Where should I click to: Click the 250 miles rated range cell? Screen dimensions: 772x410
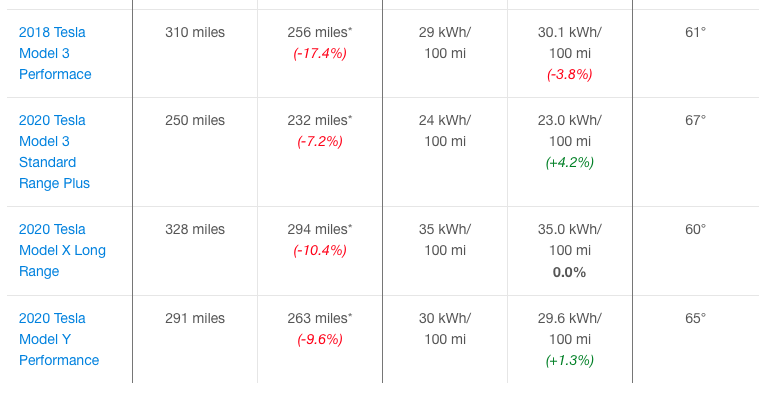(195, 120)
